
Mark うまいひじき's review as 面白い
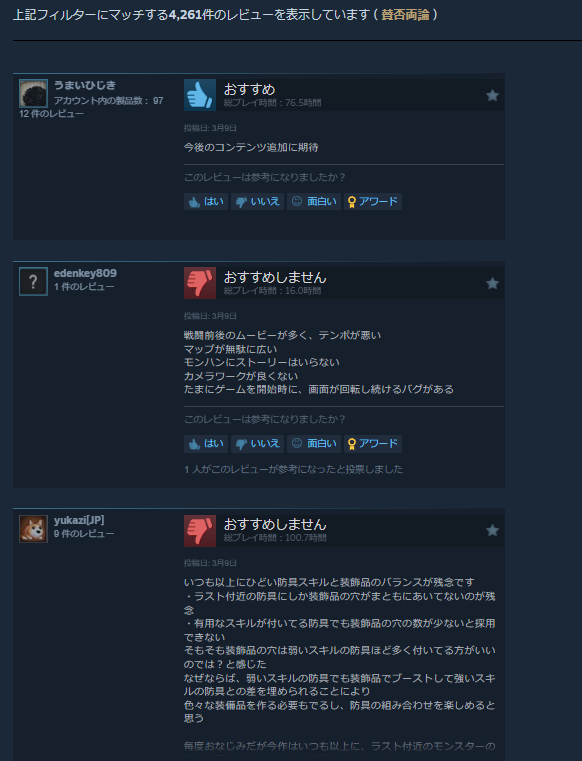(314, 201)
